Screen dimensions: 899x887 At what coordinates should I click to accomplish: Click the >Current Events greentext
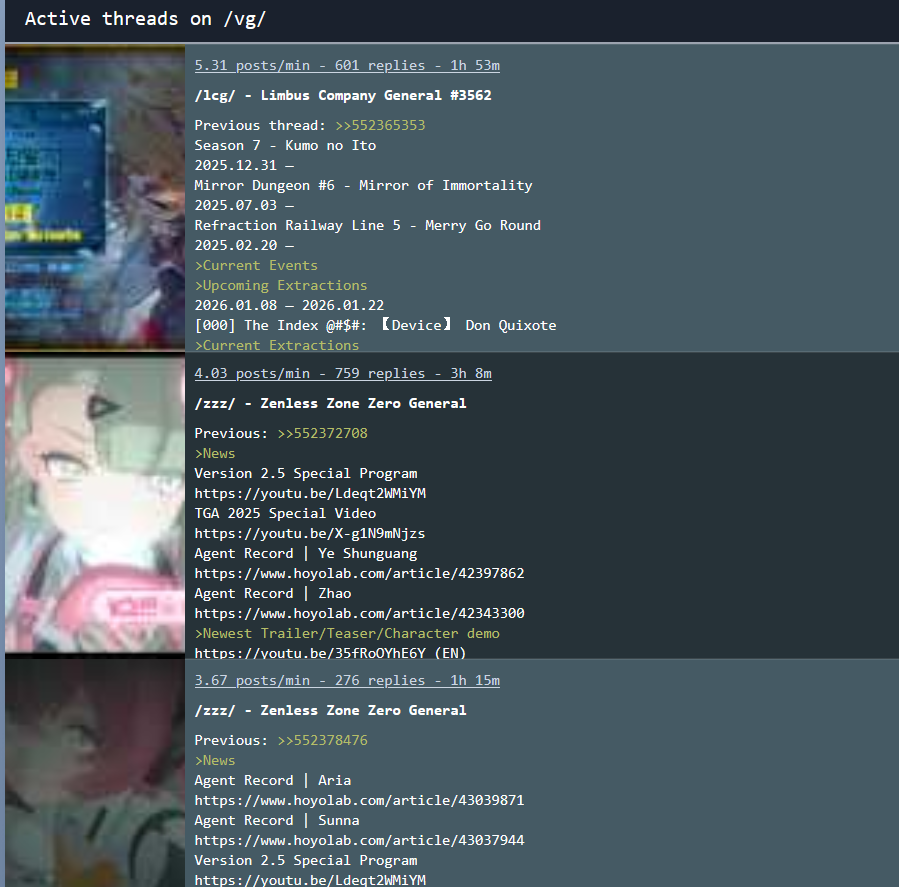point(256,265)
